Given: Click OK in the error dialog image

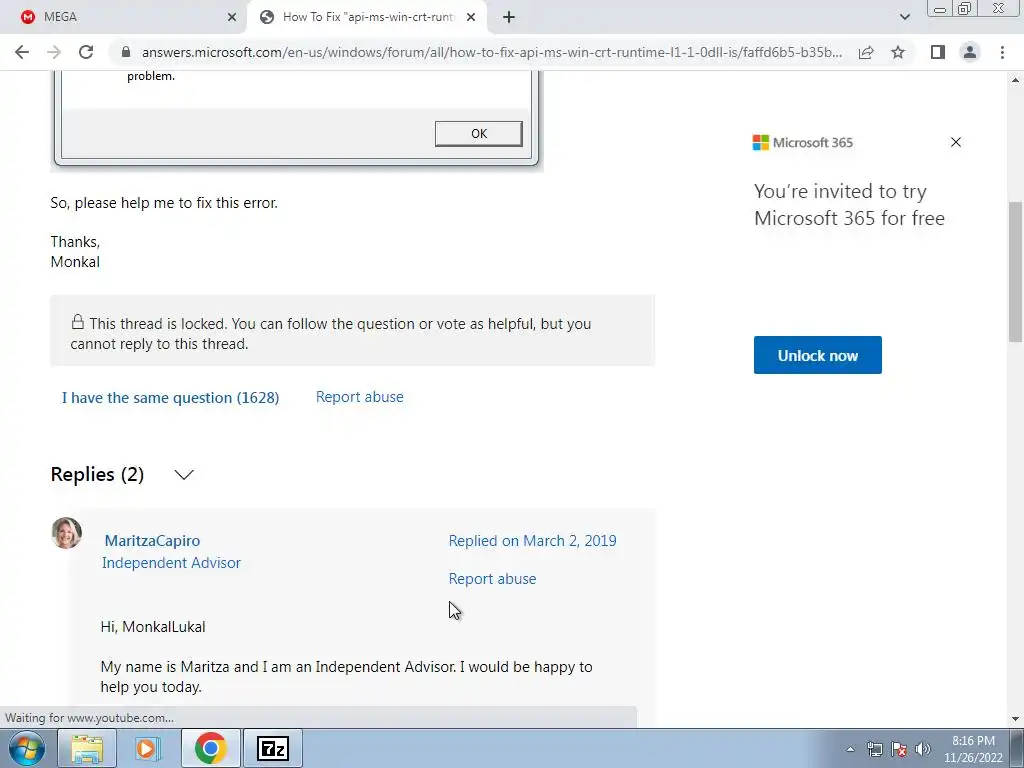Looking at the screenshot, I should pyautogui.click(x=479, y=133).
